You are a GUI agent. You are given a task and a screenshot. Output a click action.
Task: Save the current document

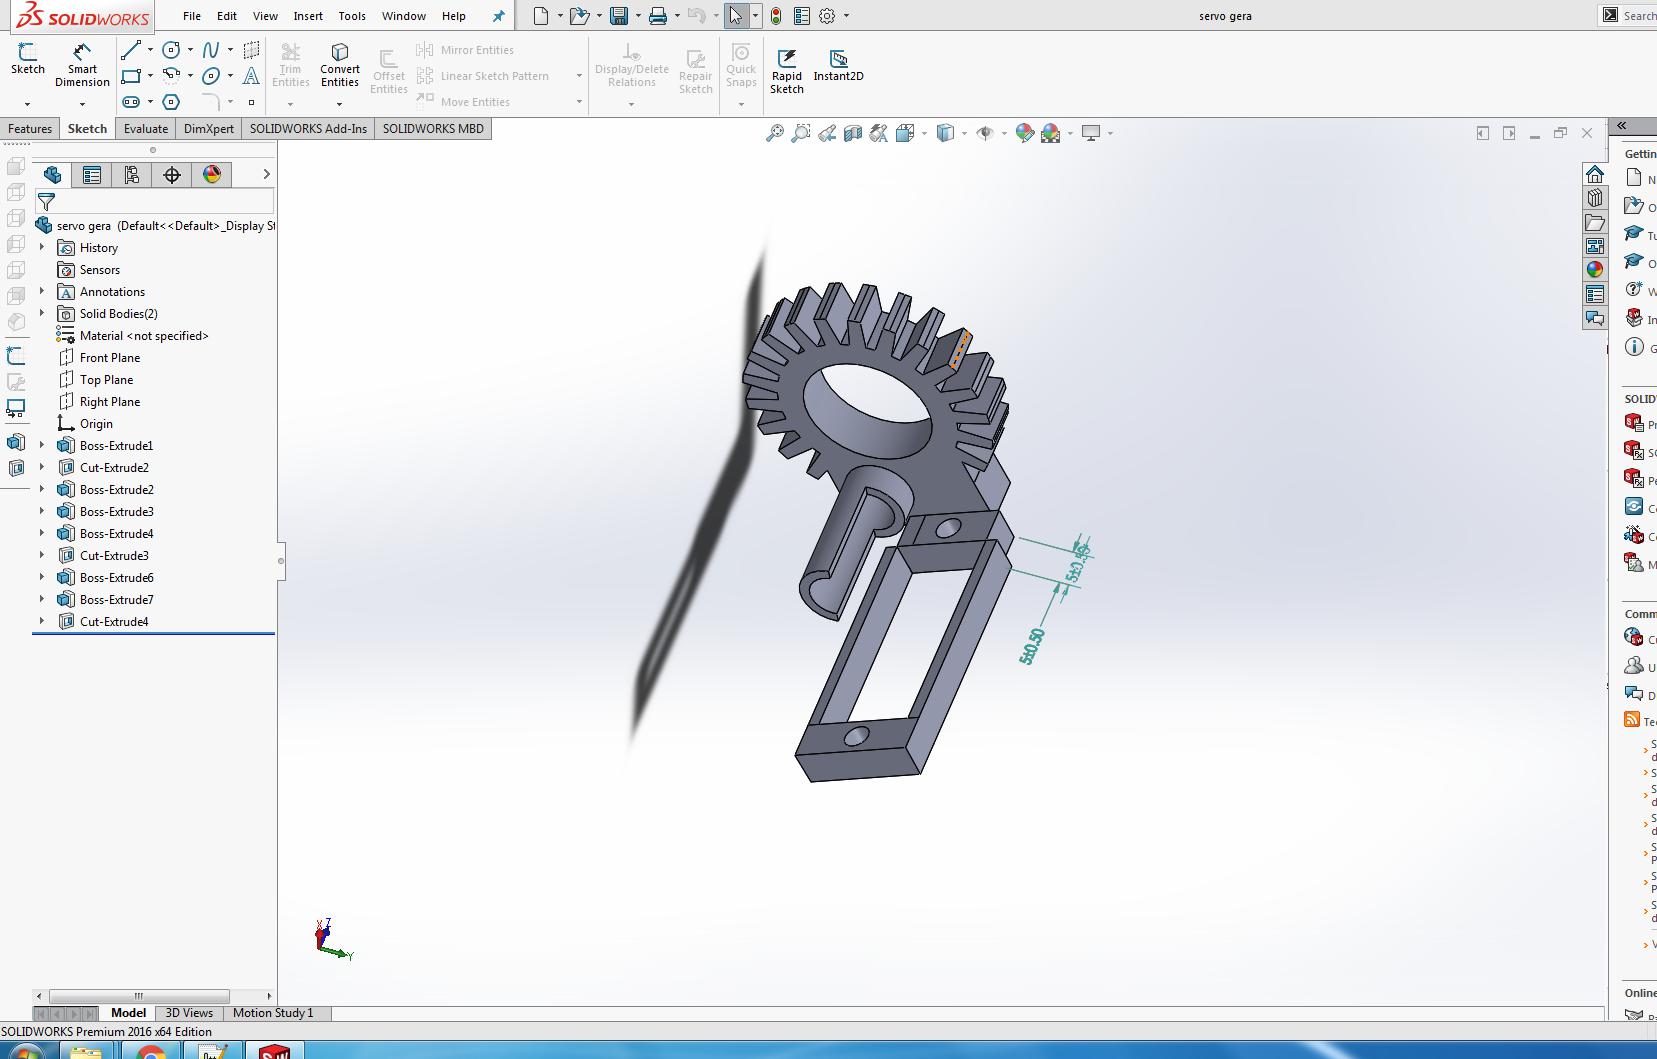coord(619,16)
